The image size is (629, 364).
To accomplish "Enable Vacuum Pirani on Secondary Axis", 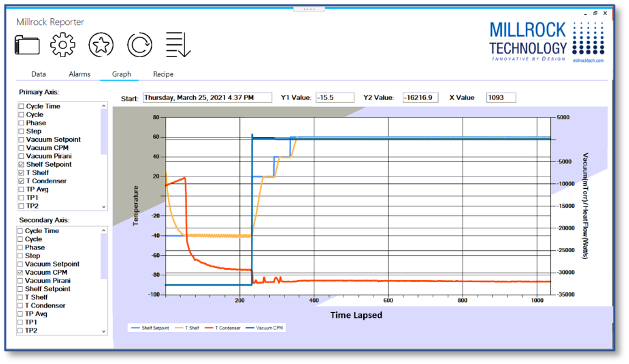I will coord(20,281).
